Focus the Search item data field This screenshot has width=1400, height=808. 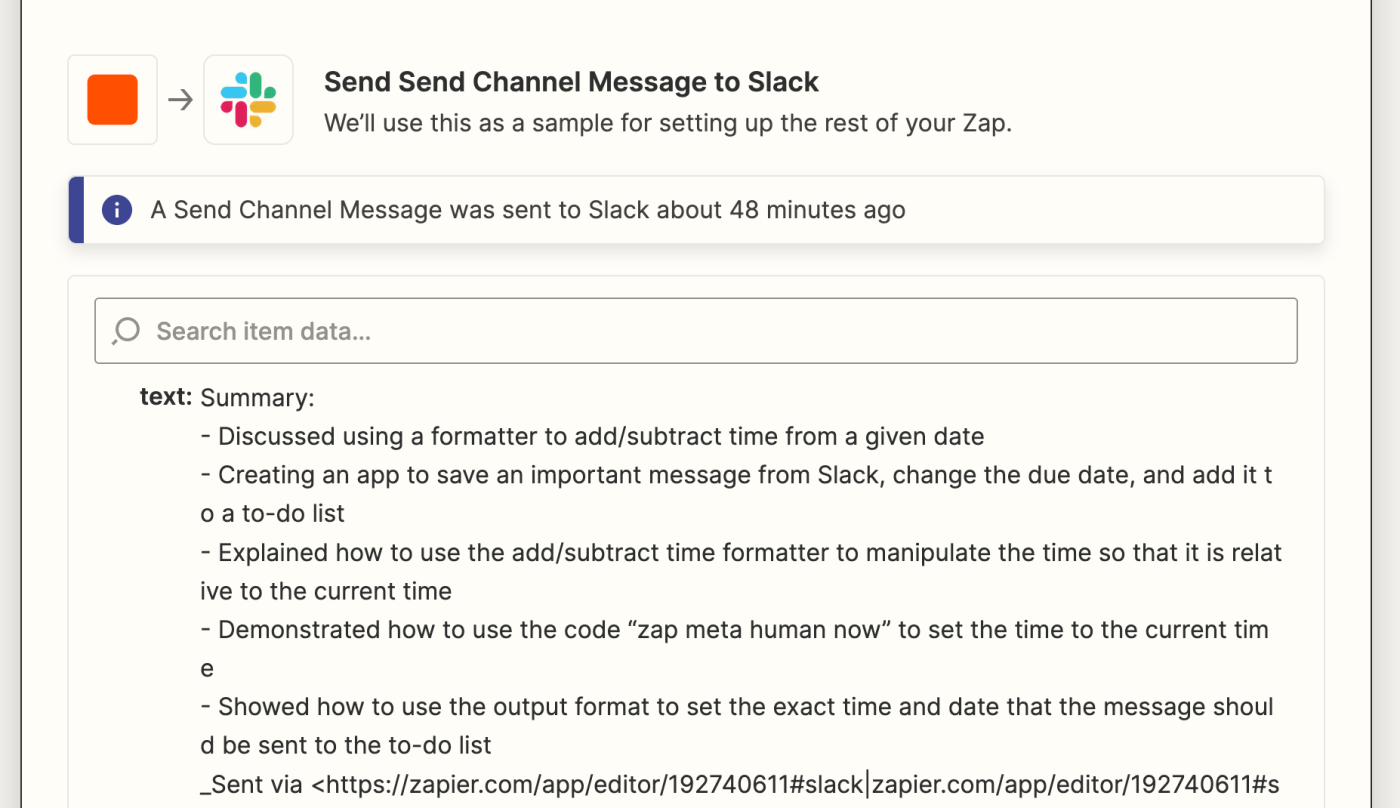pyautogui.click(x=696, y=331)
